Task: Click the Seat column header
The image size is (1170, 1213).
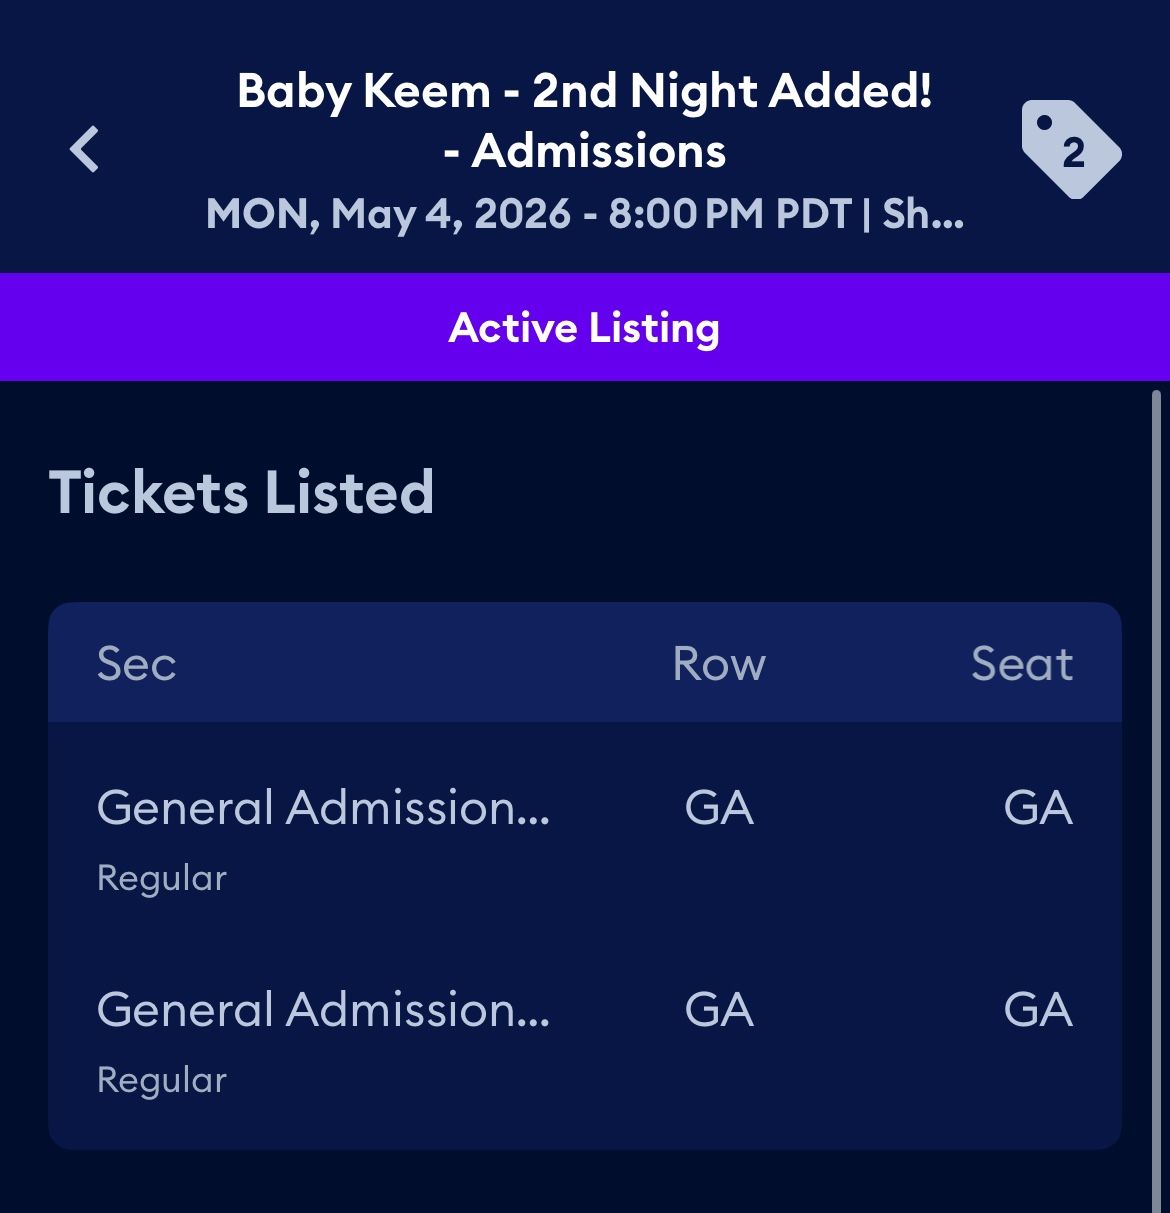Action: tap(1022, 664)
